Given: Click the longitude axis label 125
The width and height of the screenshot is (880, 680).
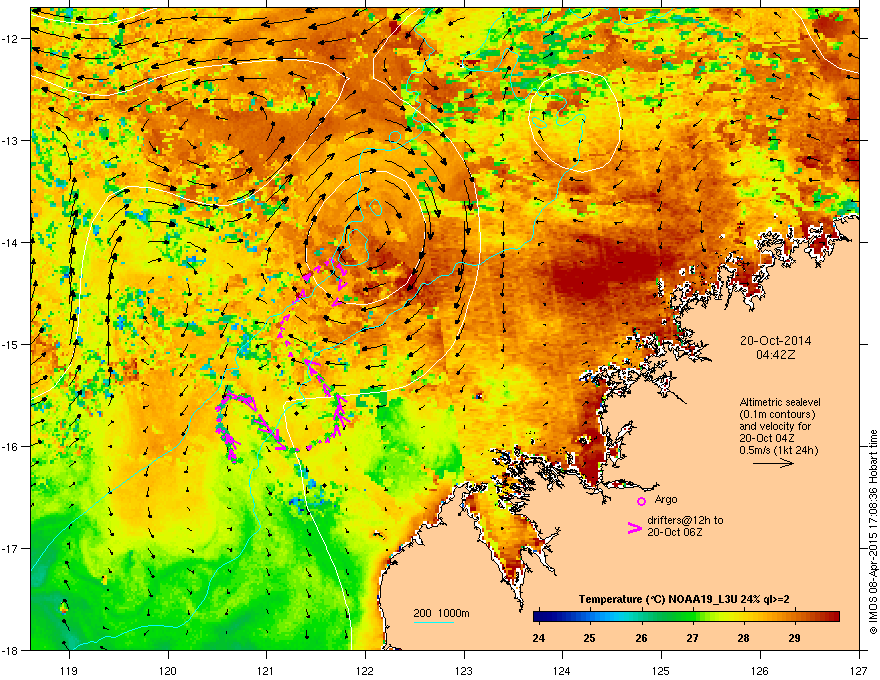Looking at the screenshot, I should pos(661,670).
